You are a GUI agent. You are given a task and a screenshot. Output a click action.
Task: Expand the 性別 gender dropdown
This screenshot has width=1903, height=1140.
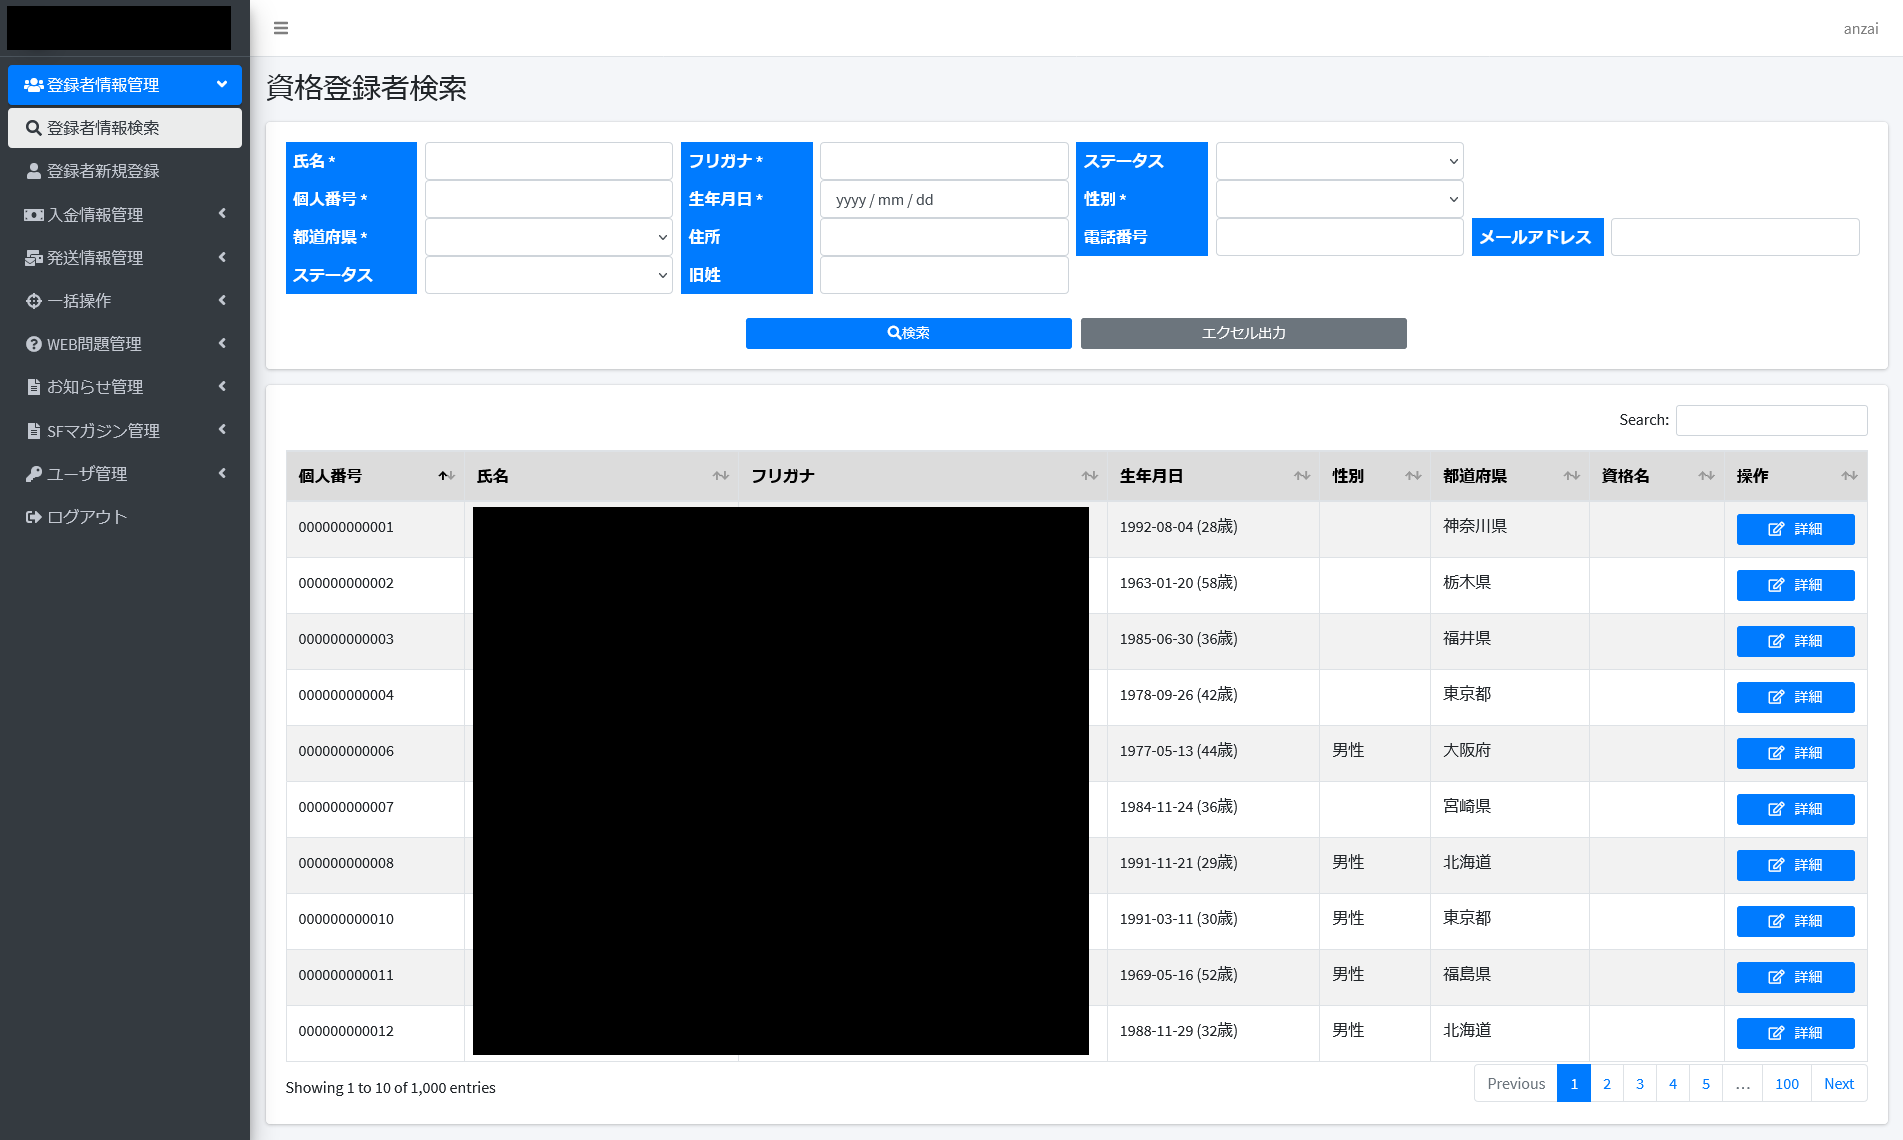(x=1339, y=199)
